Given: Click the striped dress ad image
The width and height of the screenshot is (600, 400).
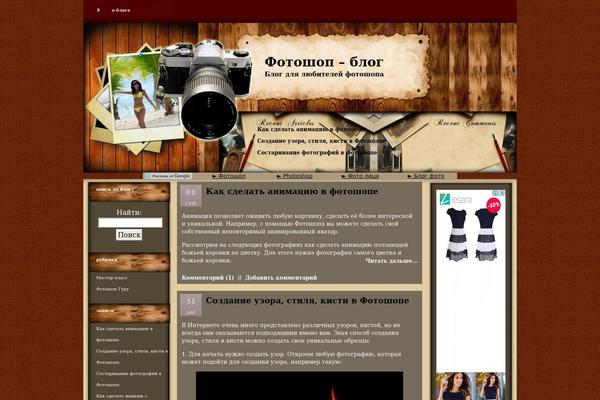Looking at the screenshot, I should pos(471,235).
